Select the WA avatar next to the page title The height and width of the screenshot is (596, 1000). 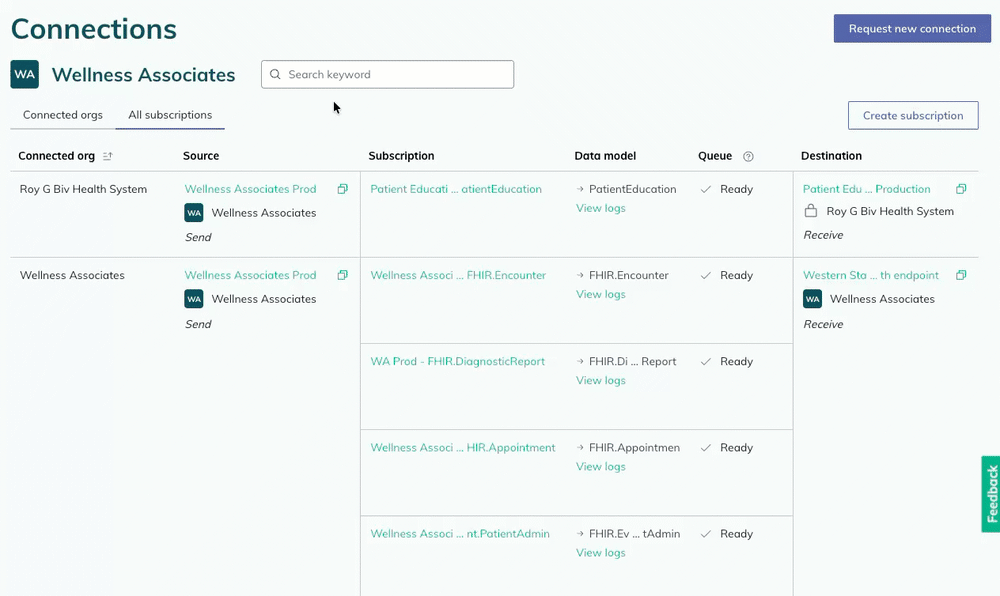(x=24, y=74)
